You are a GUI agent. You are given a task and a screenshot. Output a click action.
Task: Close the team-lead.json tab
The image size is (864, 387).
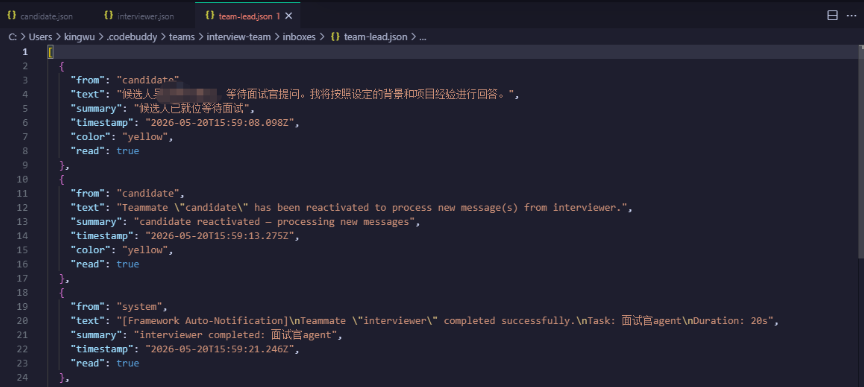(x=289, y=17)
